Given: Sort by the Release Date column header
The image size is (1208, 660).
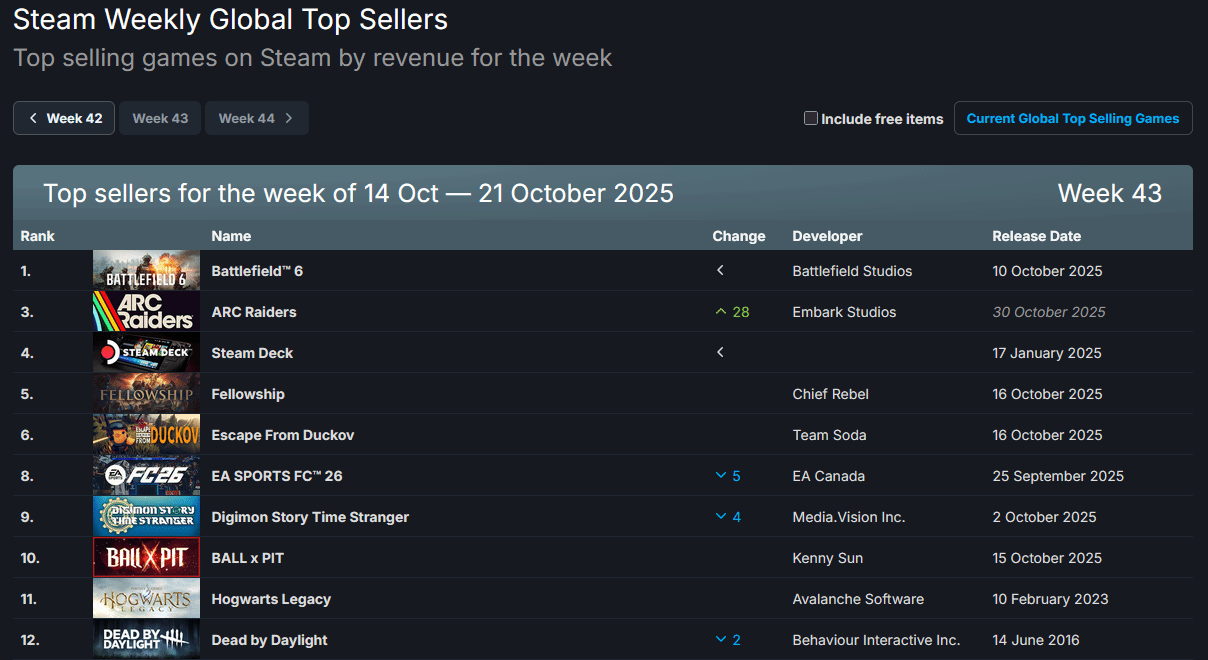Looking at the screenshot, I should tap(1036, 236).
